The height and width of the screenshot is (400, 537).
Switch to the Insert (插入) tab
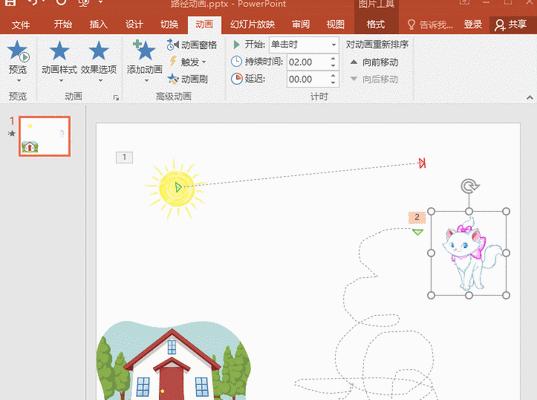click(98, 24)
